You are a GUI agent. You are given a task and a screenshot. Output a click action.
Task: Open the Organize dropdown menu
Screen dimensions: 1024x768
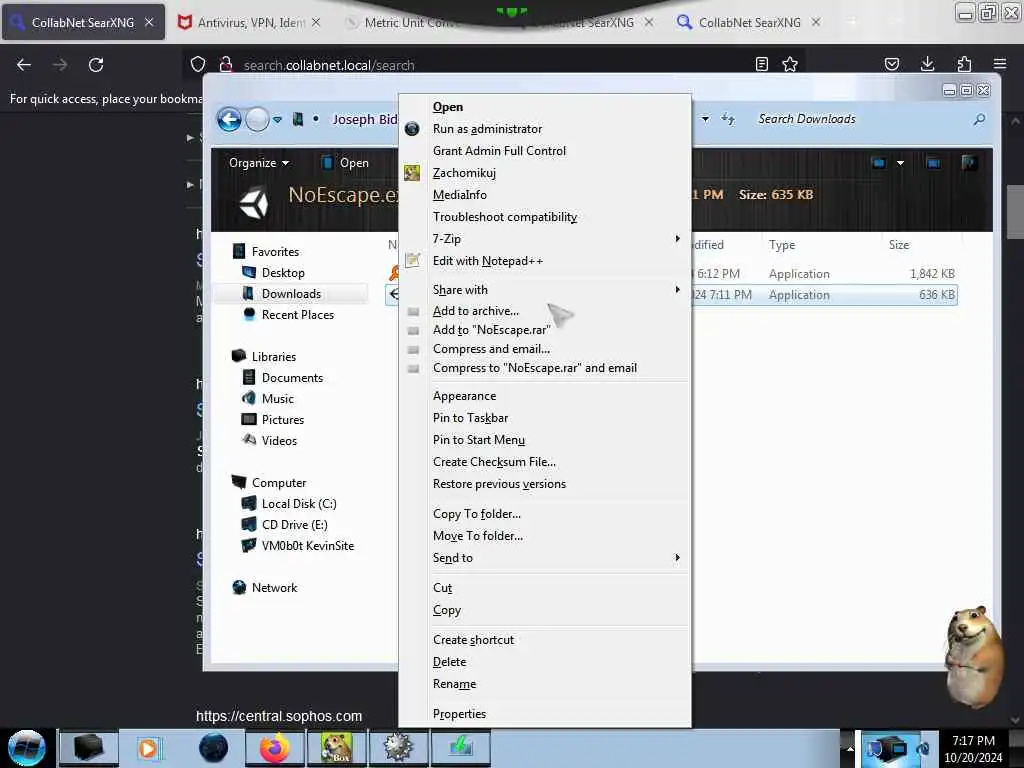[x=259, y=163]
